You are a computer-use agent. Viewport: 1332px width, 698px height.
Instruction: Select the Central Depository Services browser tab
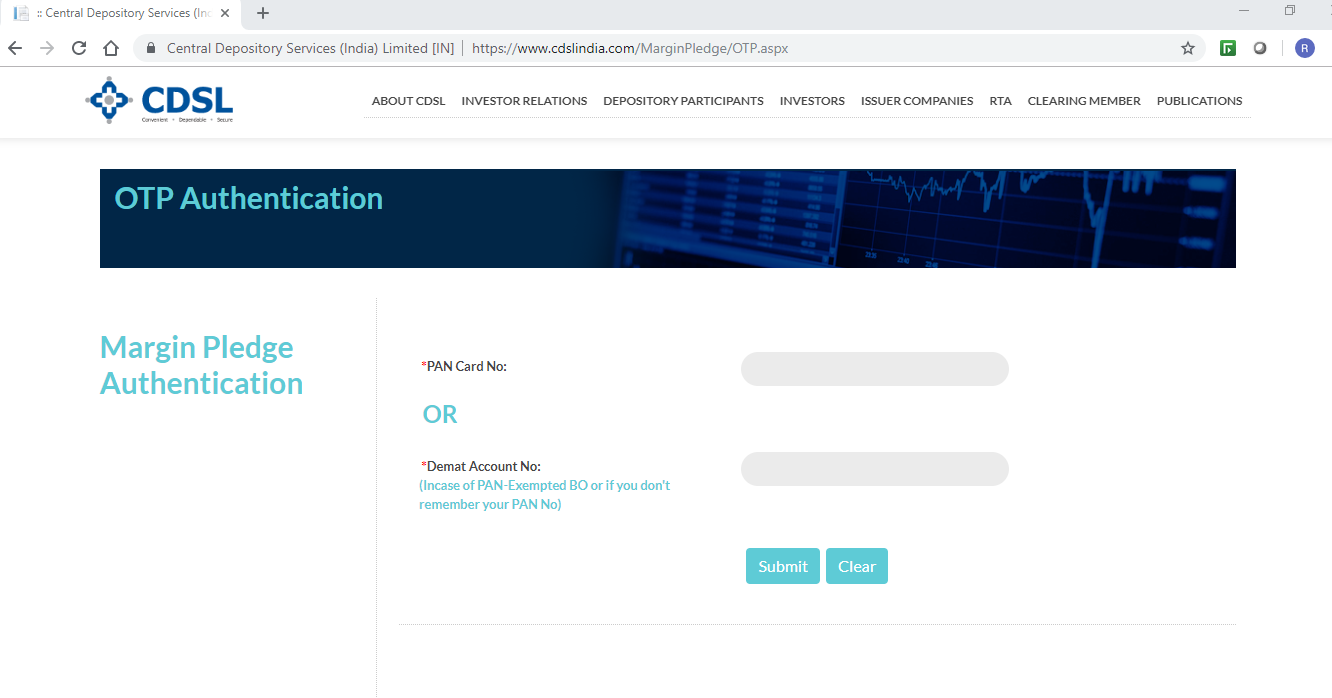(120, 13)
